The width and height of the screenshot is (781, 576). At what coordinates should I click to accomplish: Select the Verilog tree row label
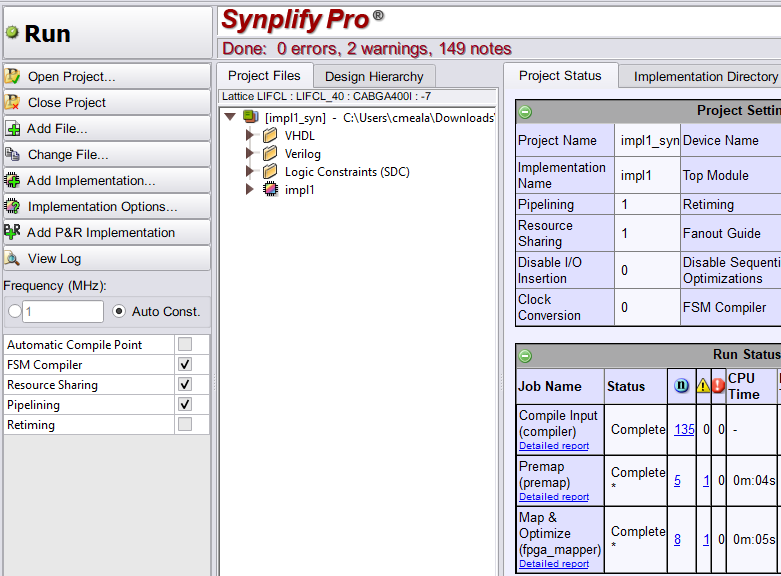303,154
